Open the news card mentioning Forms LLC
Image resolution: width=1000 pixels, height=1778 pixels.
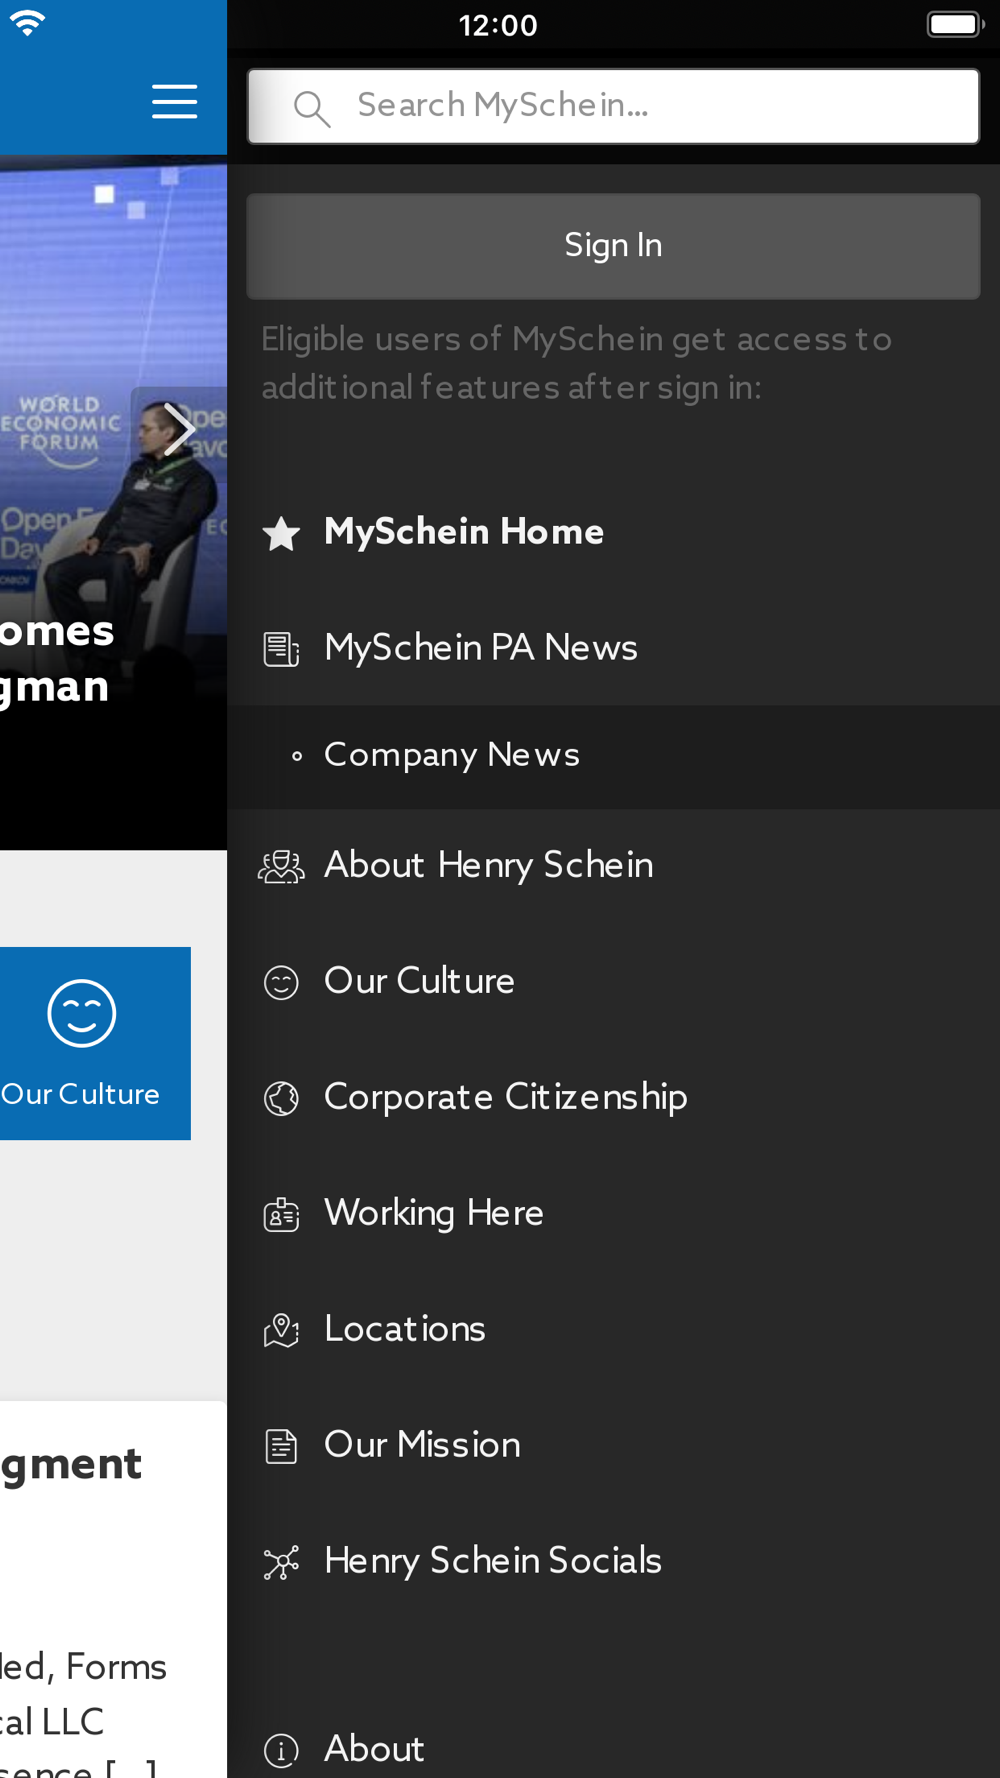tap(113, 1590)
